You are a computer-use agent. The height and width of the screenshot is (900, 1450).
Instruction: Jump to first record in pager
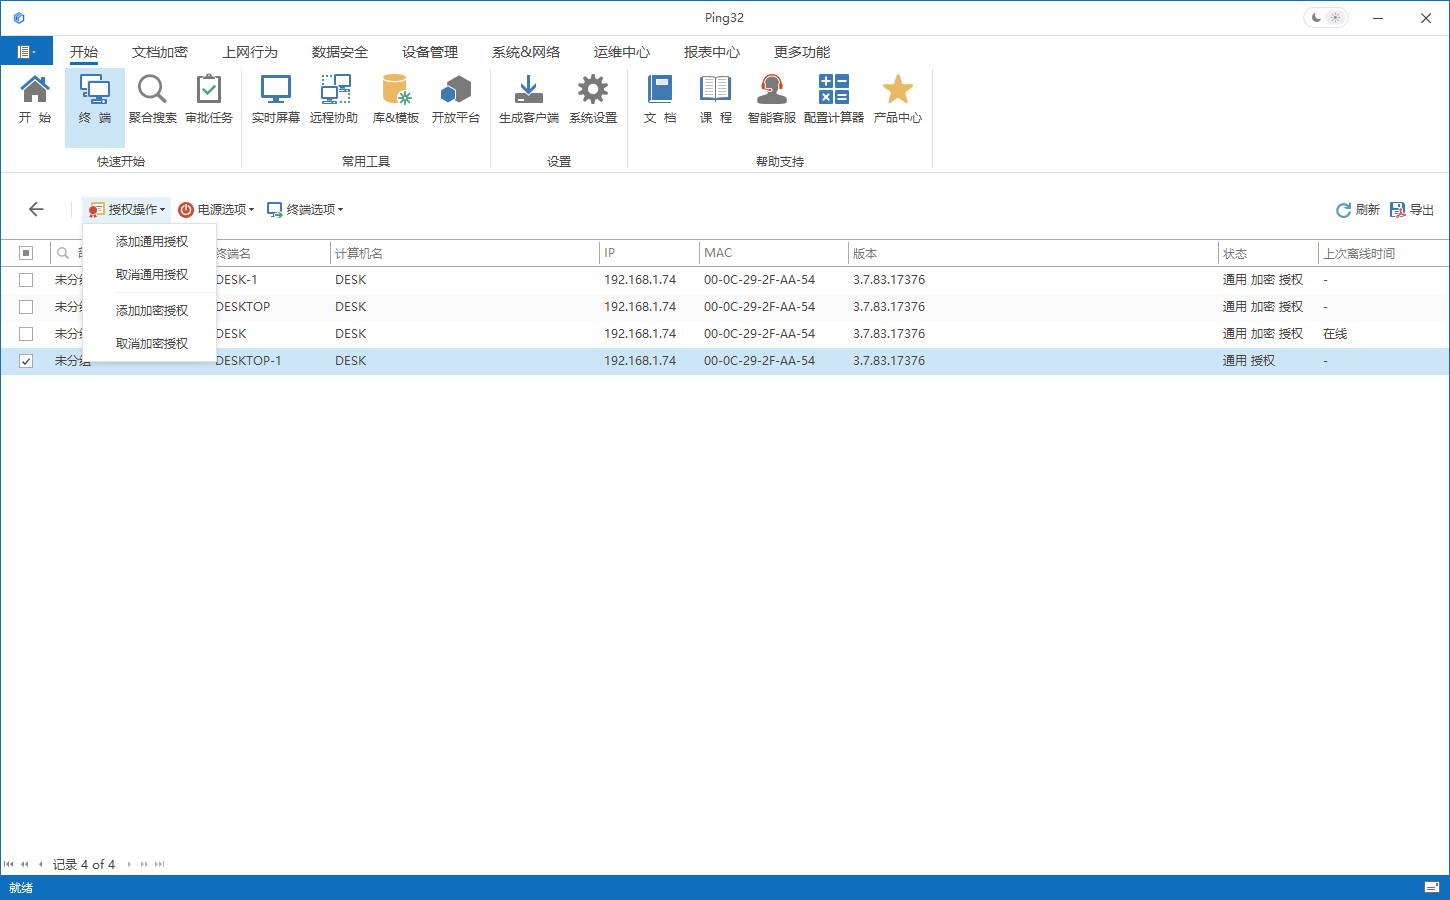click(9, 864)
